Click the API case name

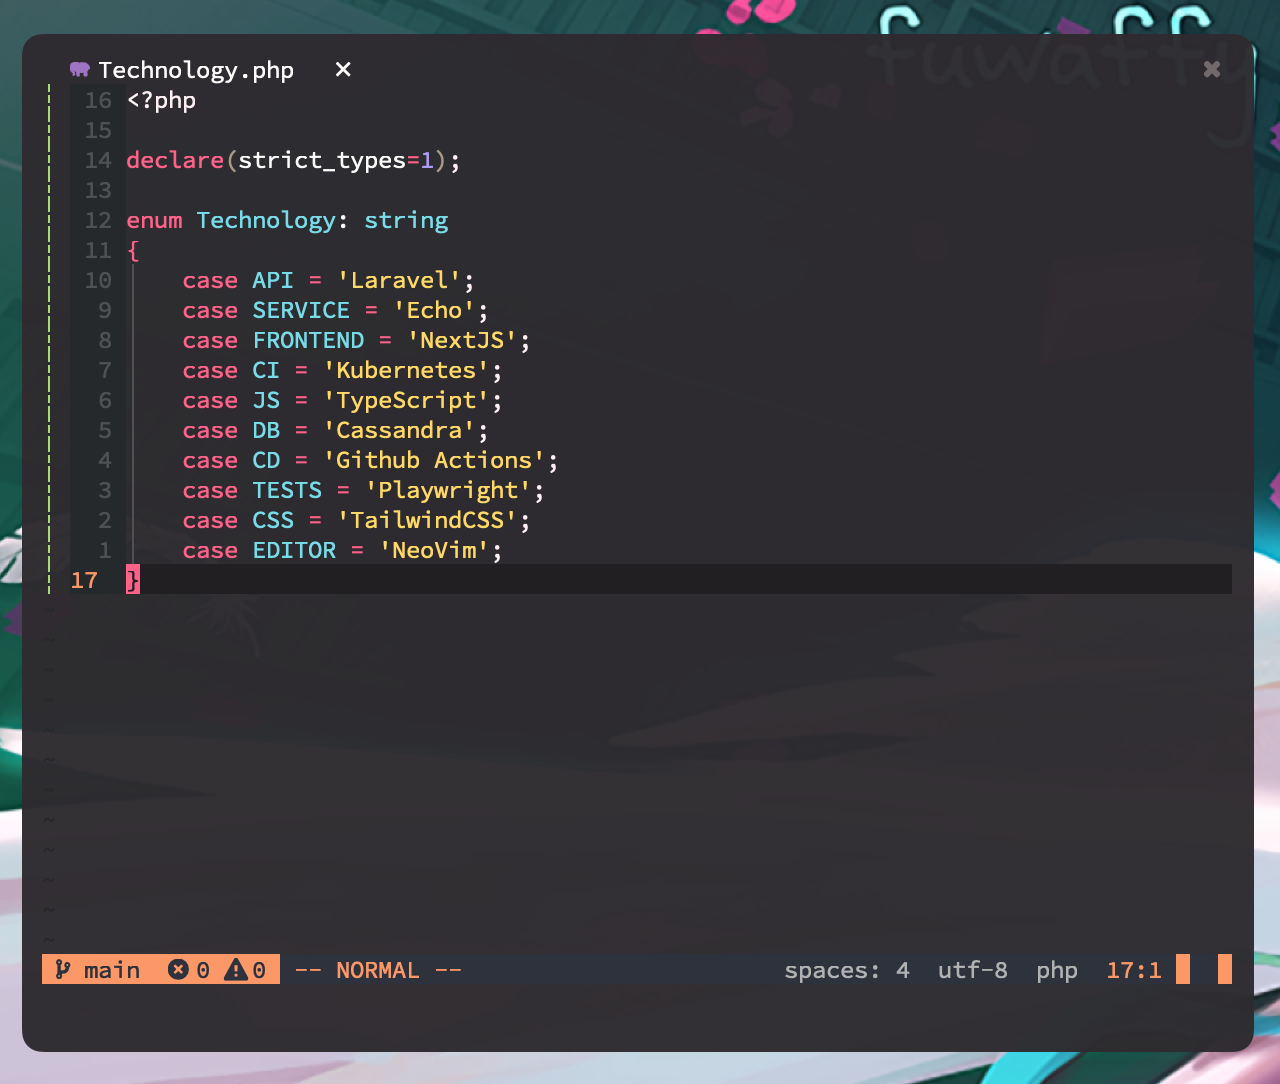(273, 280)
